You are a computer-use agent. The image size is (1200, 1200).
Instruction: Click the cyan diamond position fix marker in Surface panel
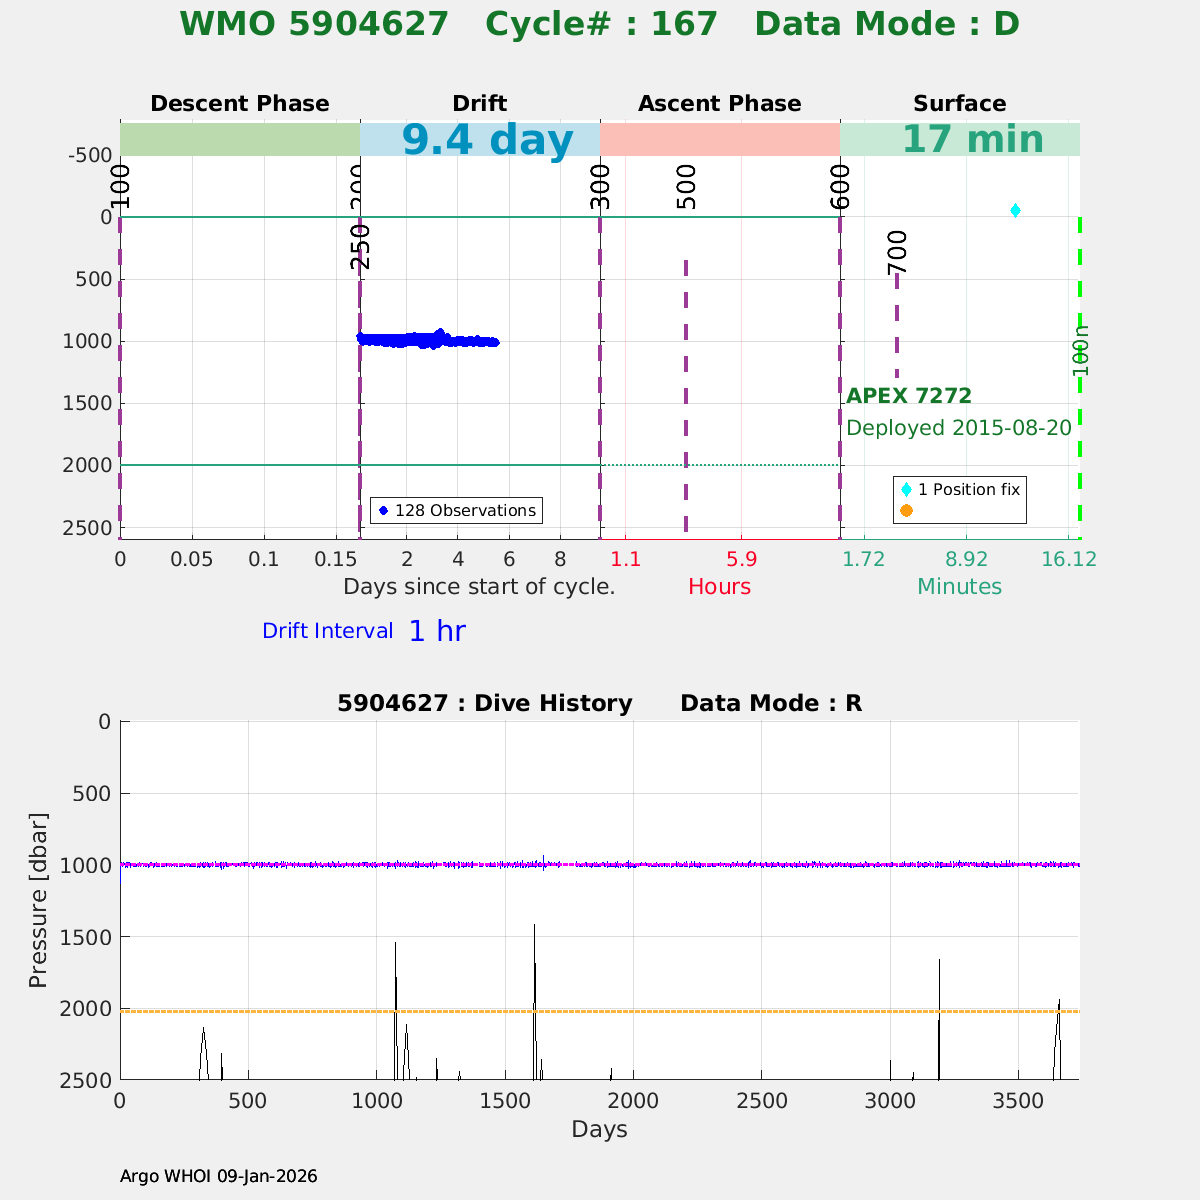[x=1015, y=210]
